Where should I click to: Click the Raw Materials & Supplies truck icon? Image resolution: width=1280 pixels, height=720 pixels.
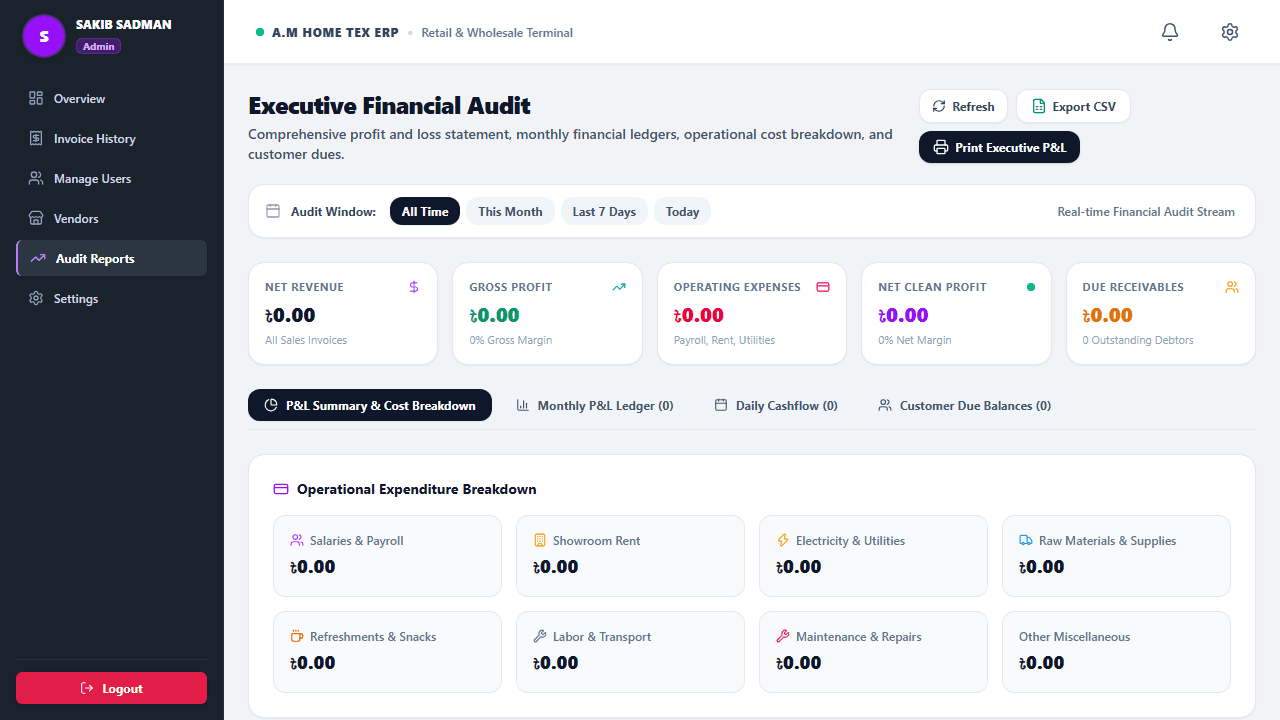(x=1026, y=540)
